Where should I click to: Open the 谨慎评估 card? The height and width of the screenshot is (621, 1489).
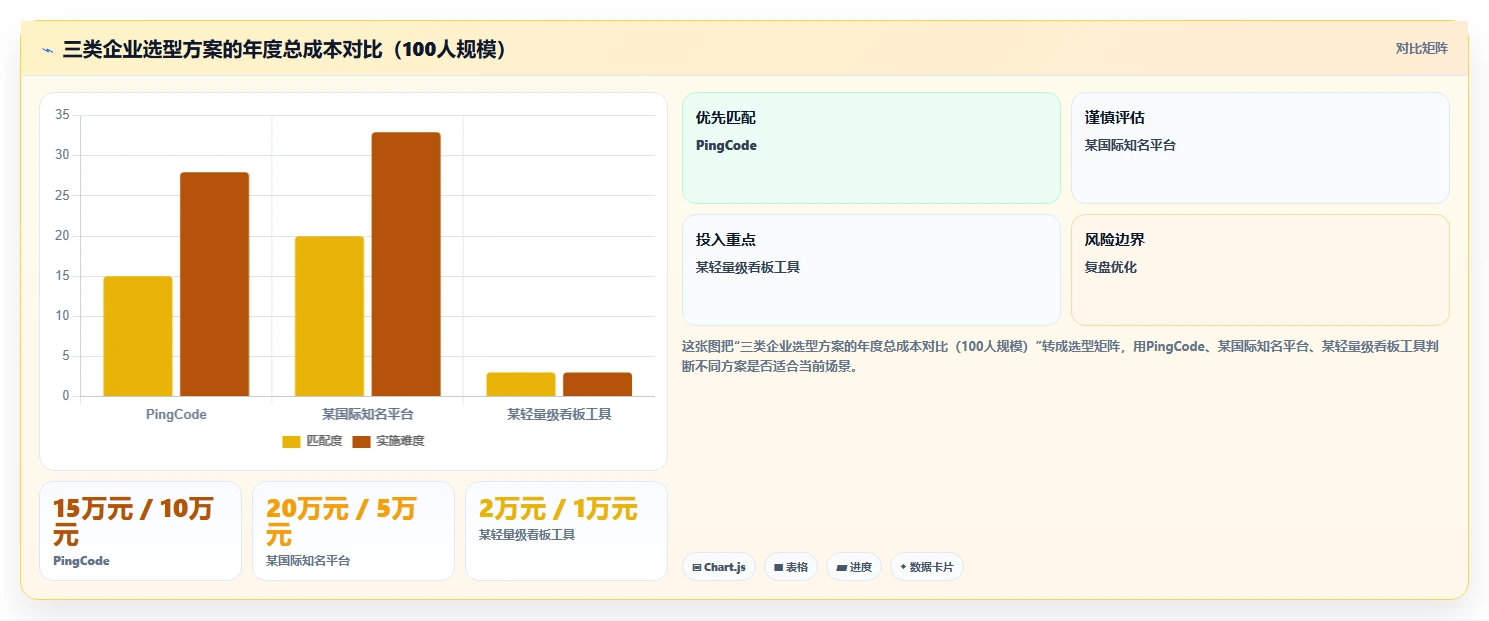coord(1260,148)
